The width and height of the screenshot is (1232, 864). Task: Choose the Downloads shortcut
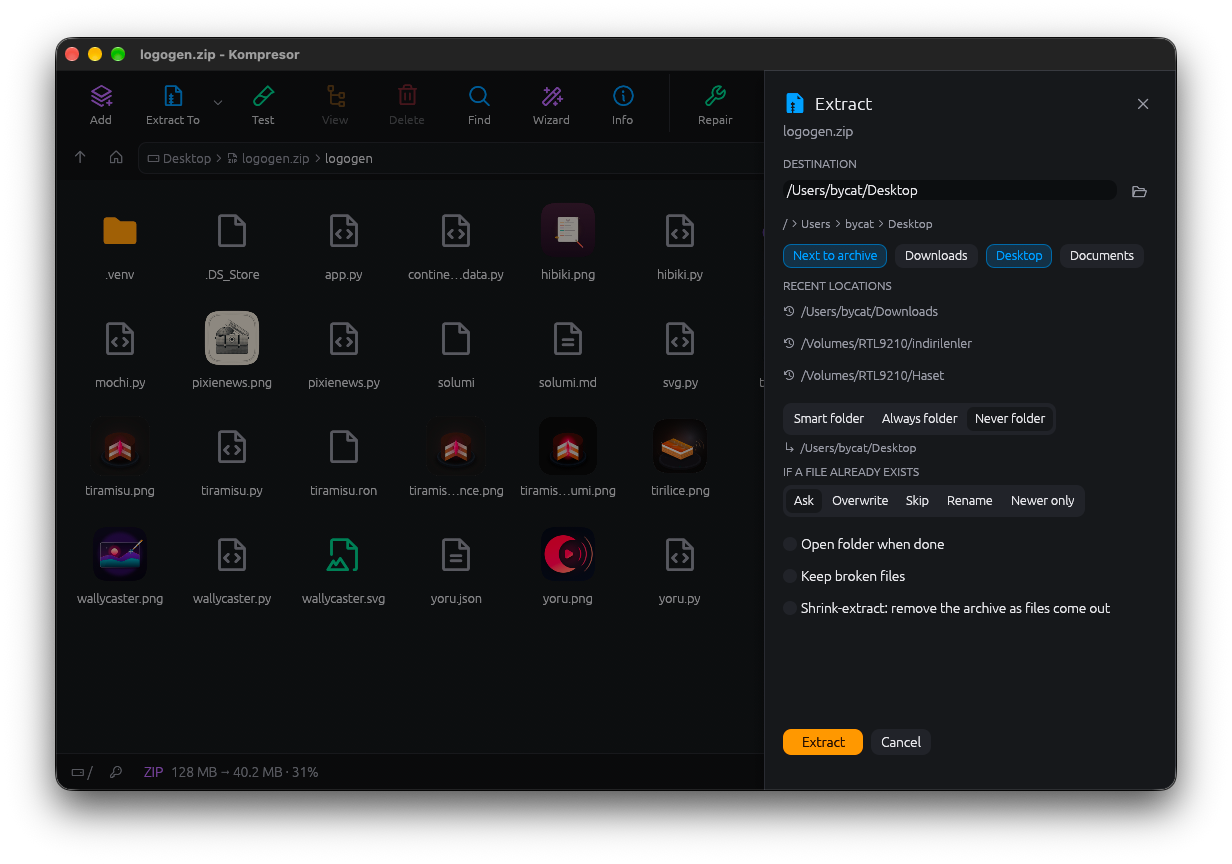(936, 256)
